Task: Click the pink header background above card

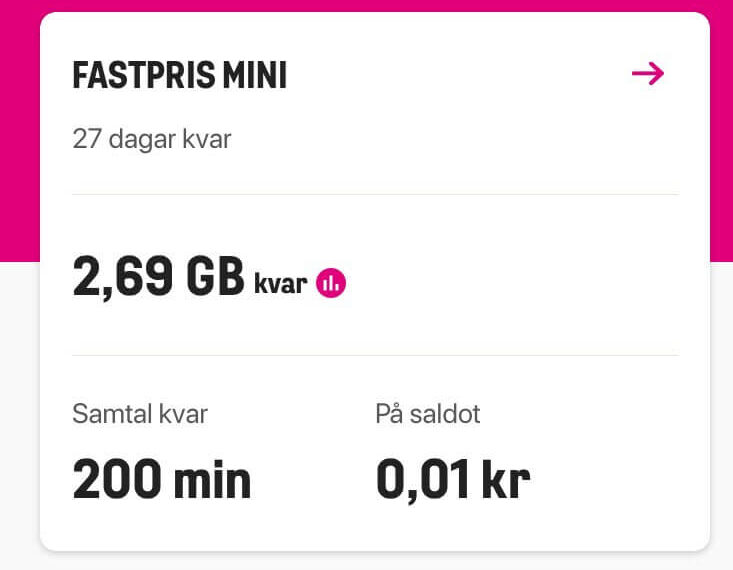Action: (x=366, y=5)
